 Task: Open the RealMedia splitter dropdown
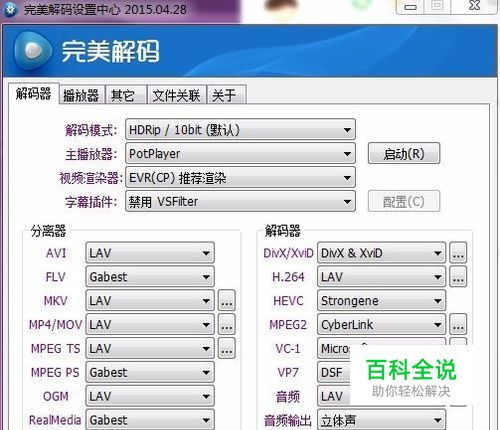pyautogui.click(x=150, y=420)
